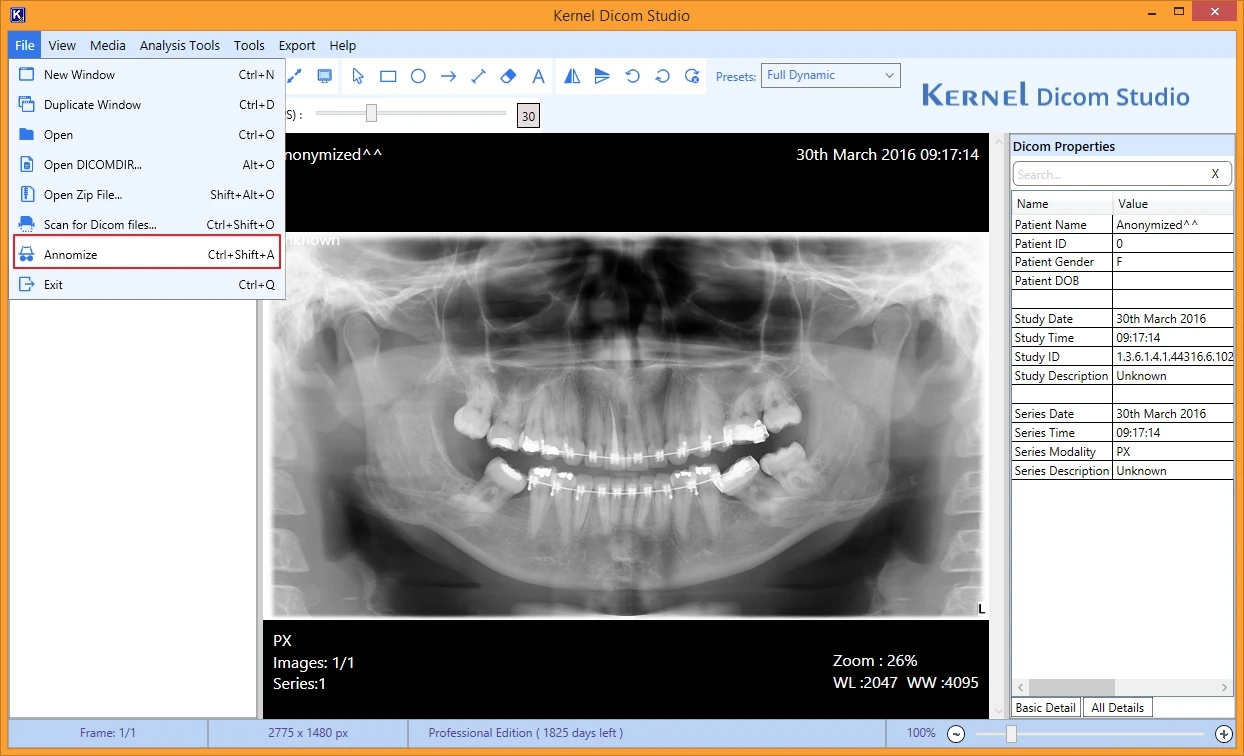Select the Study ID value cell
The image size is (1244, 756).
pos(1174,357)
